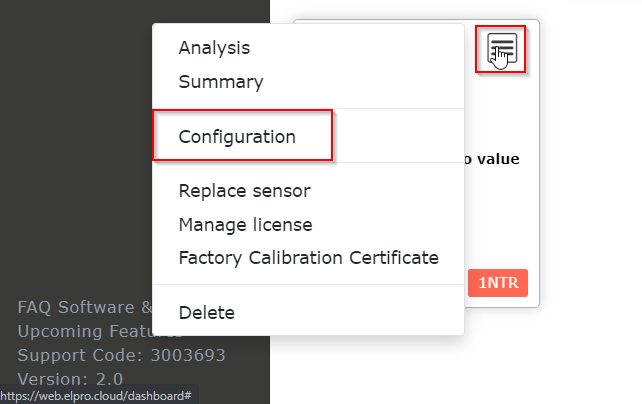The image size is (642, 404).
Task: Open the Manage license menu item
Action: [x=245, y=224]
